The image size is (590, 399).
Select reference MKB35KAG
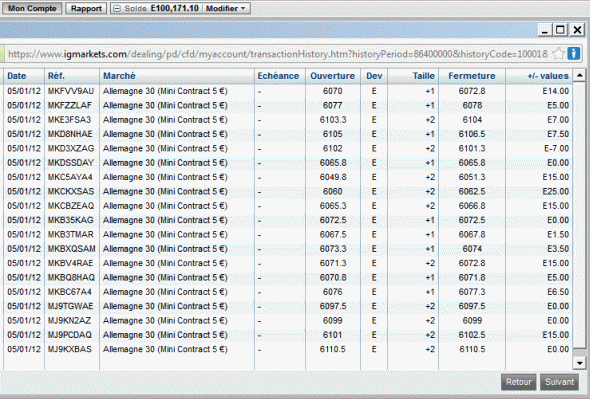coord(70,220)
